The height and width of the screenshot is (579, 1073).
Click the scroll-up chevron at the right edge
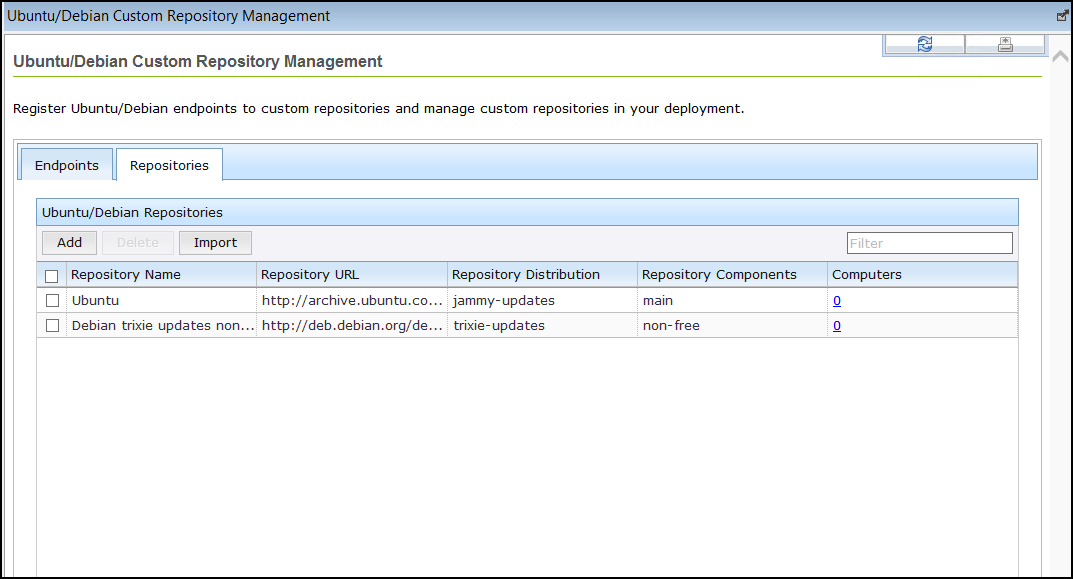1061,56
